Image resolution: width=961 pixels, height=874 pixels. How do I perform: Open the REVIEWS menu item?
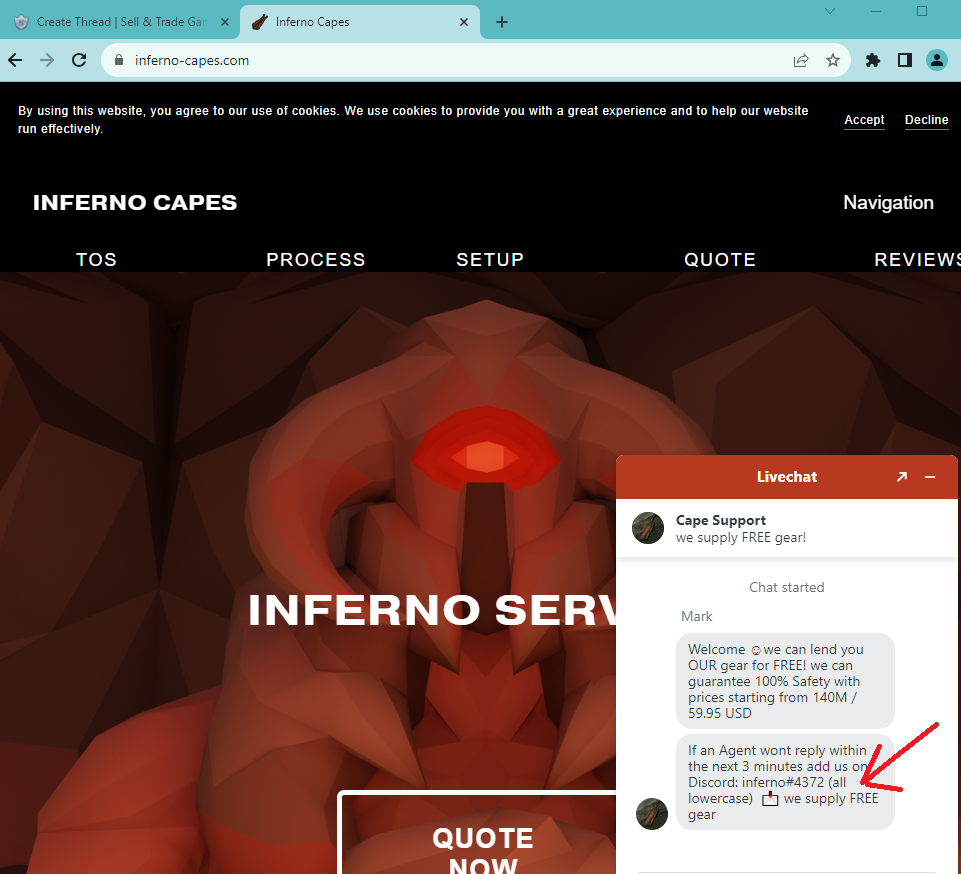click(917, 259)
